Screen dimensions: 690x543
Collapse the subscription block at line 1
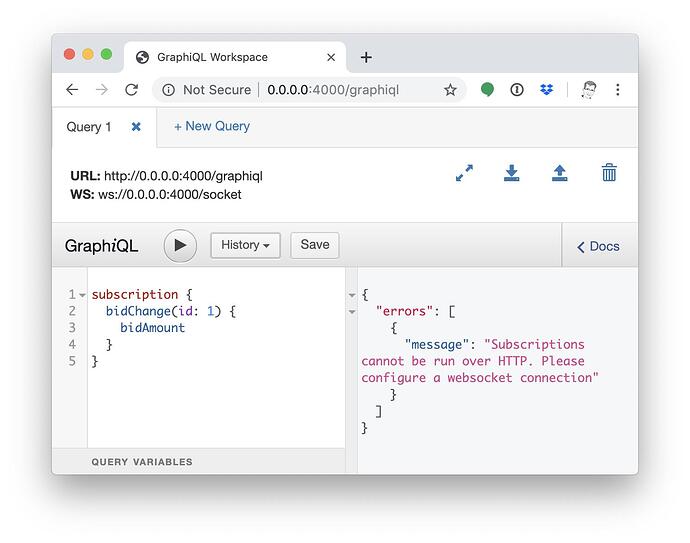[x=82, y=295]
